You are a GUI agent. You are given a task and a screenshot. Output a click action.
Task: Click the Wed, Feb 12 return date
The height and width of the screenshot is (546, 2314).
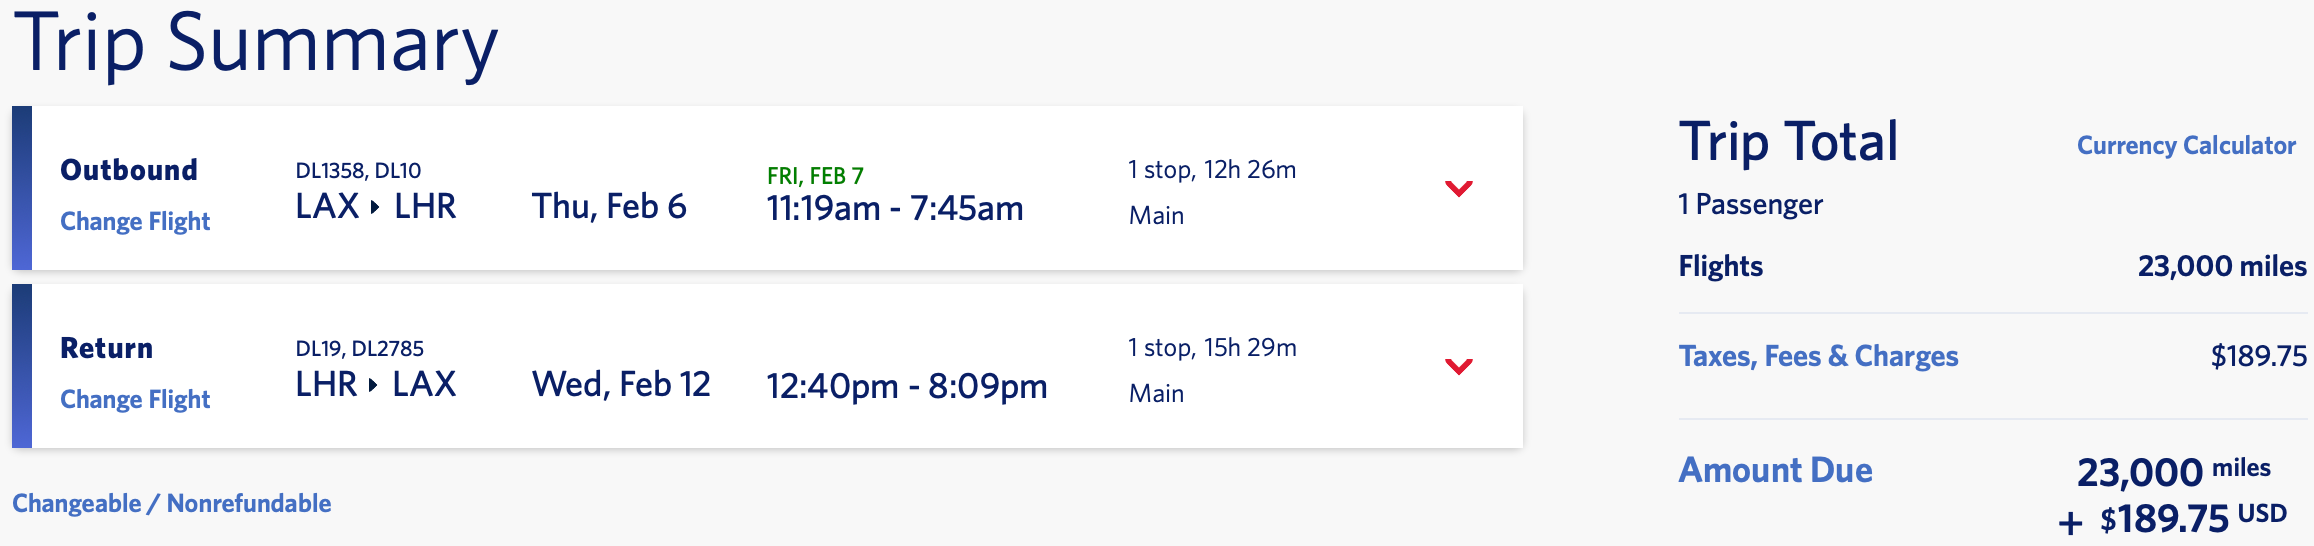621,385
